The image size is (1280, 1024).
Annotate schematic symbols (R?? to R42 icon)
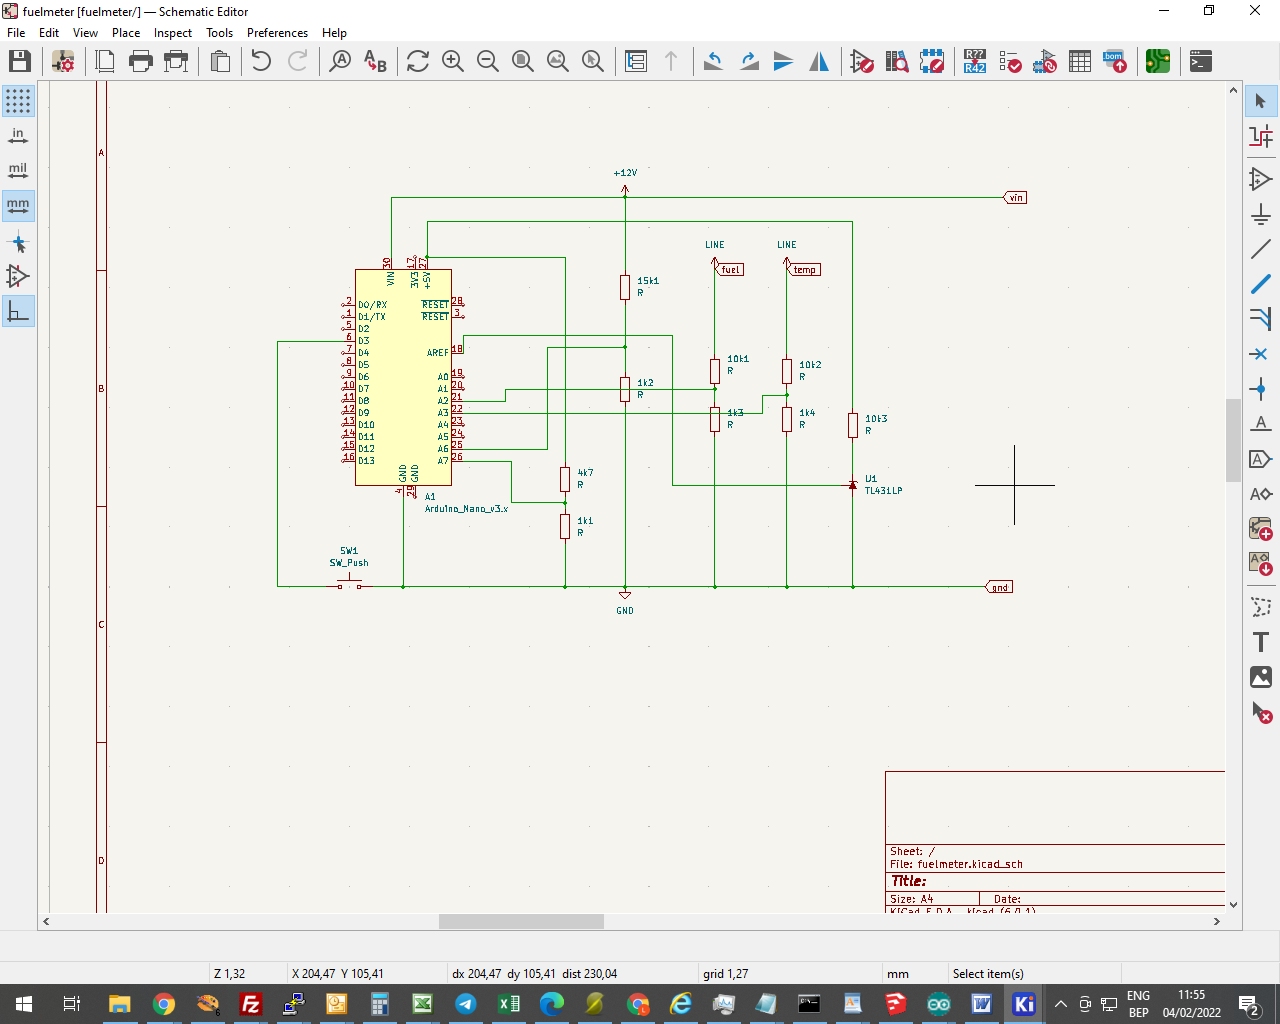975,61
